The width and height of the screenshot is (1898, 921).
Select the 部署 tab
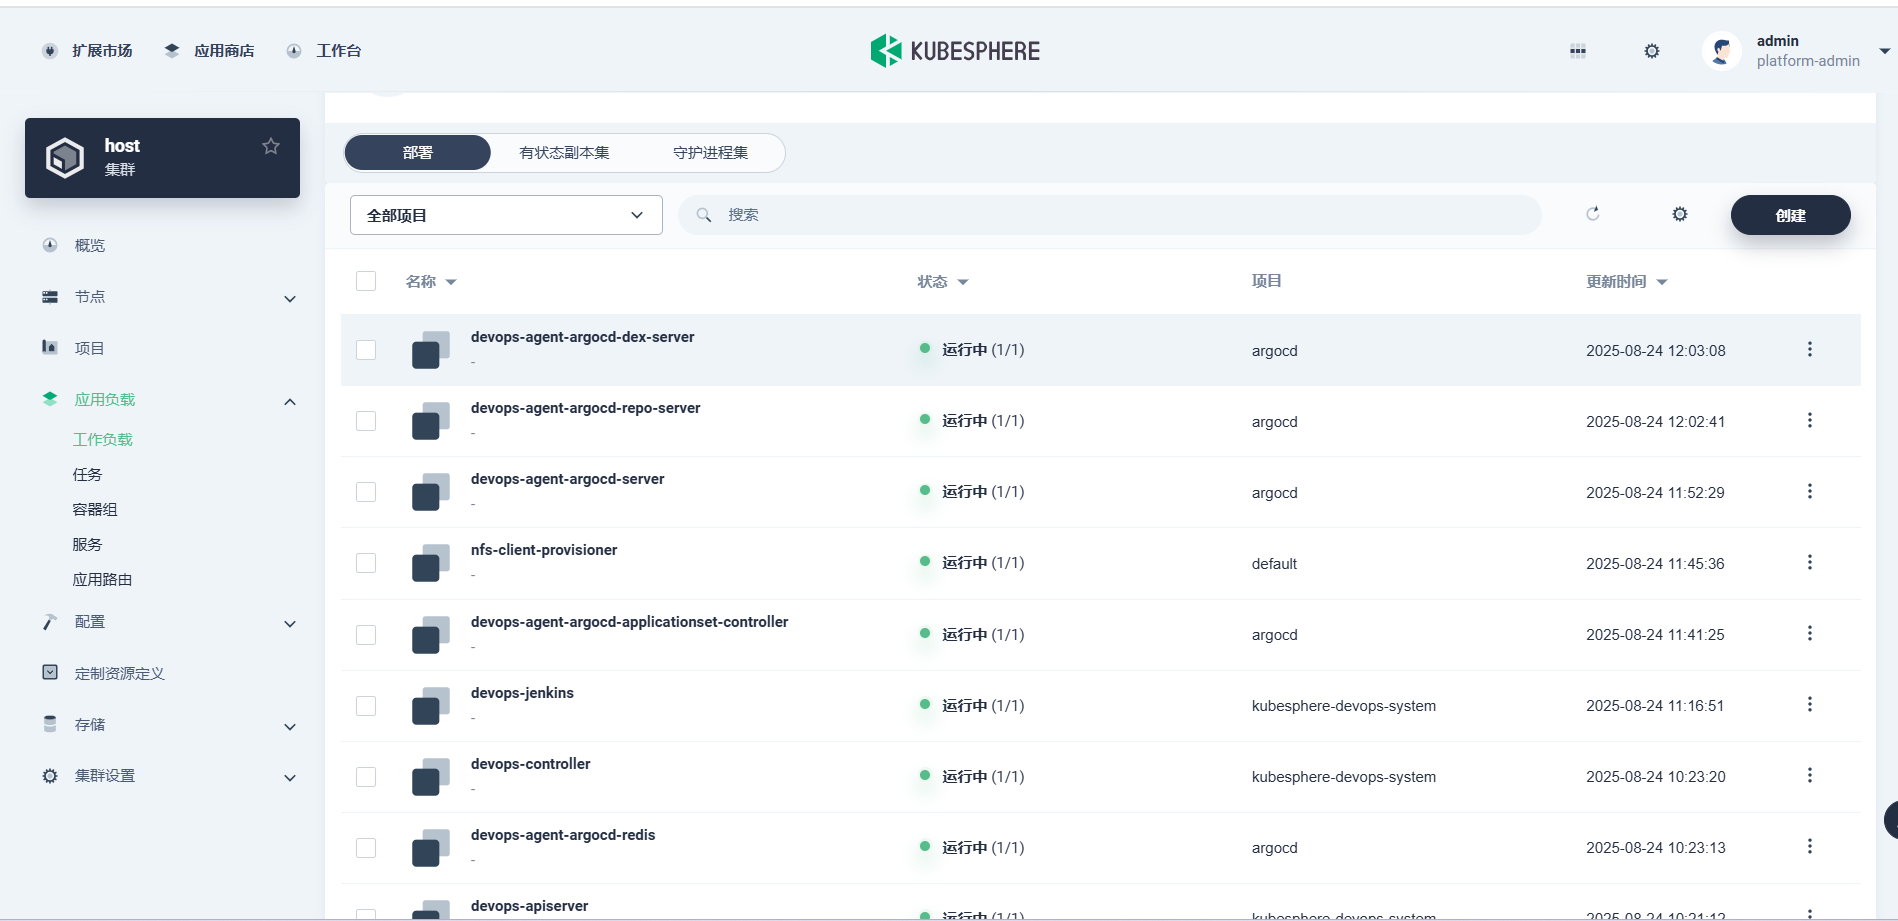(418, 153)
